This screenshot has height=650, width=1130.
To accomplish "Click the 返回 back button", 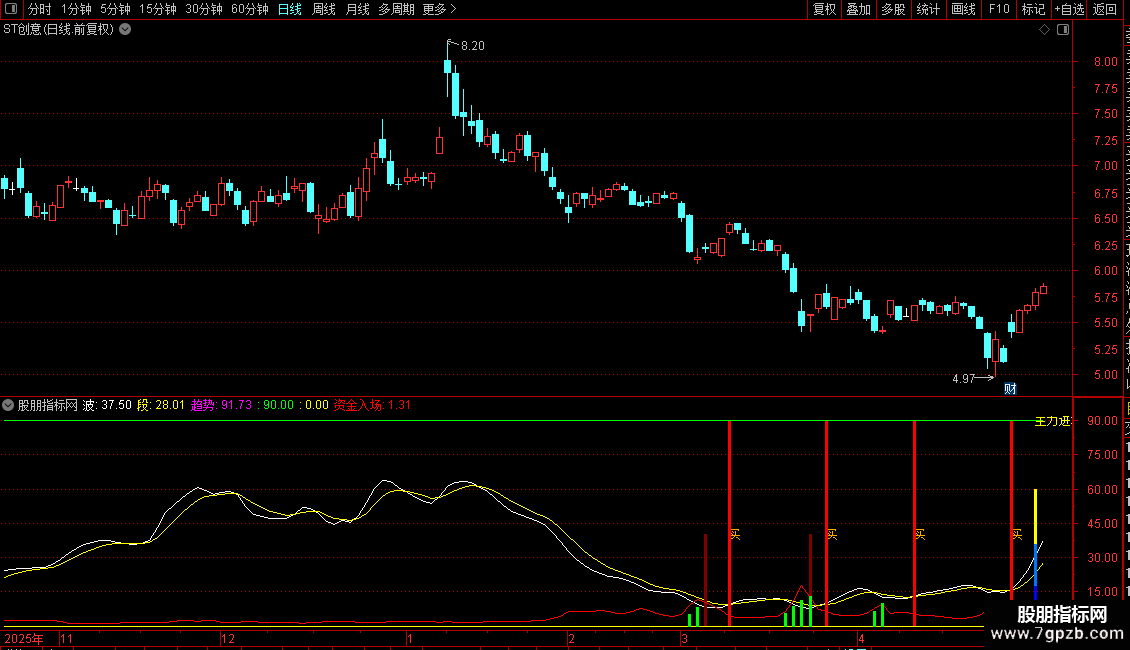I will point(1104,9).
